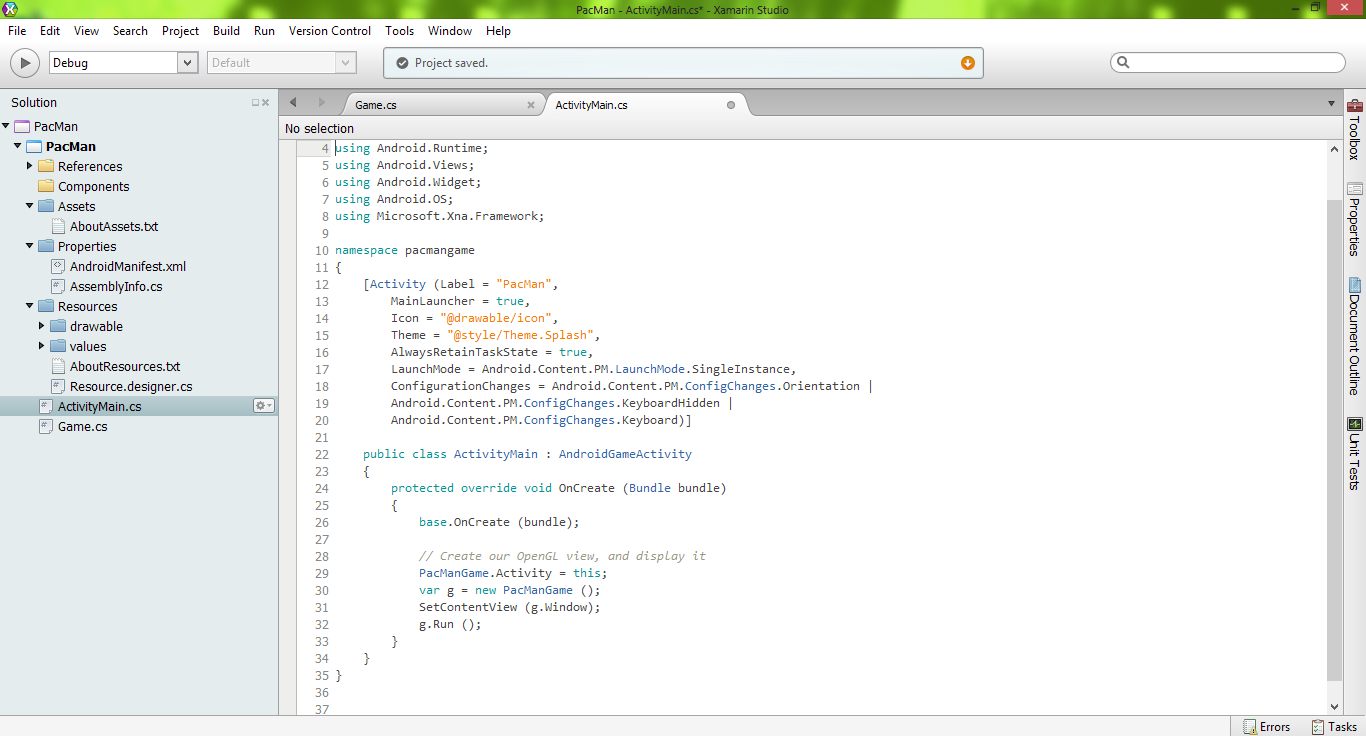The height and width of the screenshot is (736, 1366).
Task: Open the Errors pad at the bottom
Action: 1266,726
